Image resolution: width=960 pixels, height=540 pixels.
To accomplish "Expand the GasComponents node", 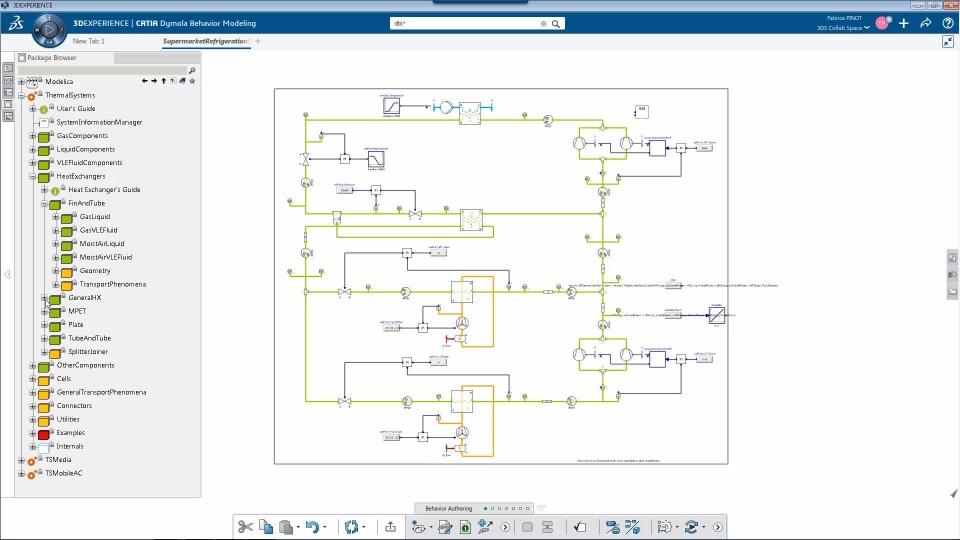I will 33,136.
